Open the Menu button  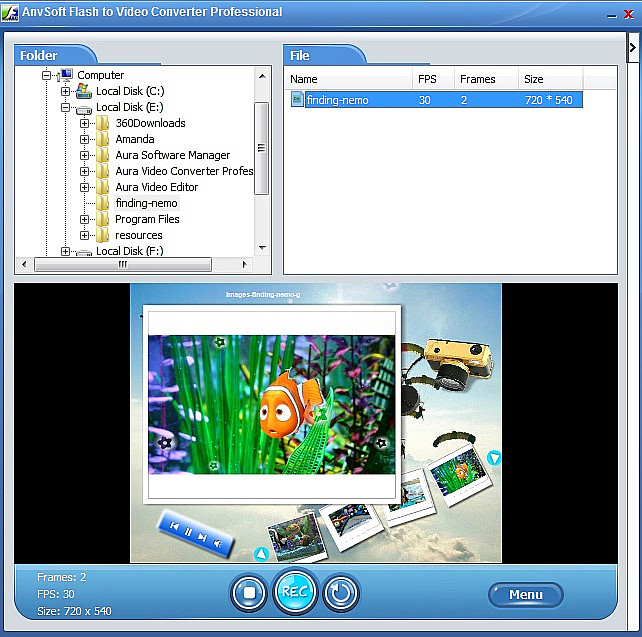[x=526, y=594]
